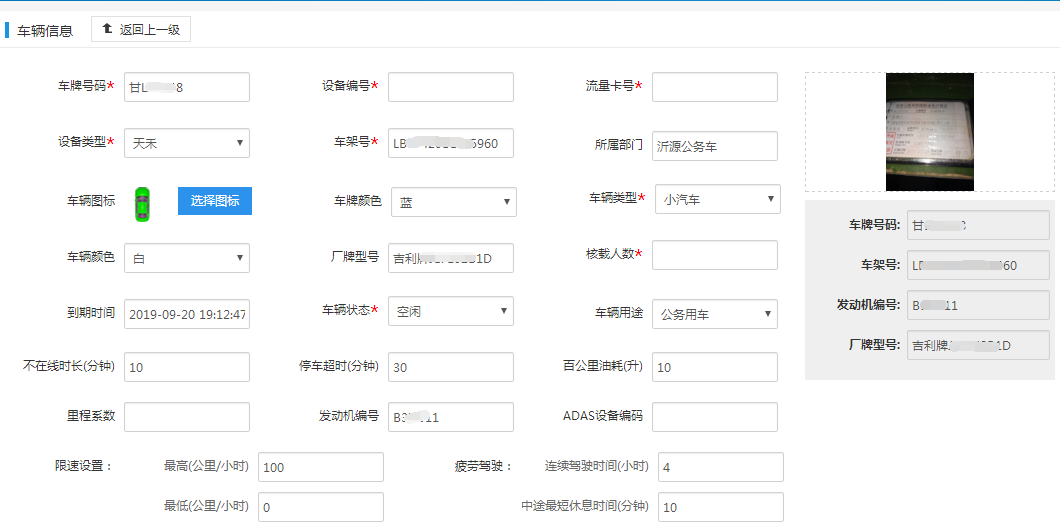Click the 最高(公里/小时) speed limit field
This screenshot has height=529, width=1060.
click(x=320, y=467)
